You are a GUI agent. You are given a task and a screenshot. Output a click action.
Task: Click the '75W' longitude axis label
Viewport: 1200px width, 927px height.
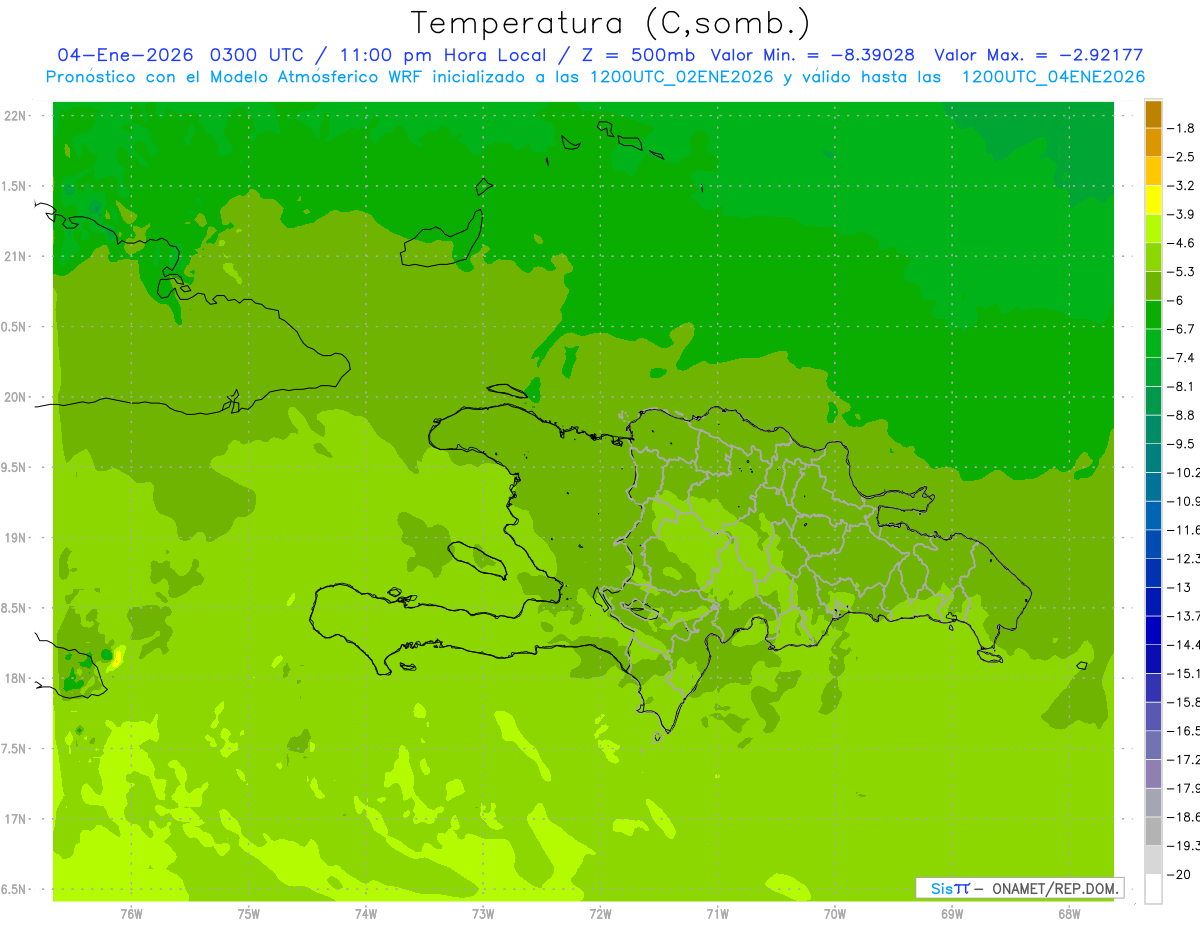pos(248,913)
